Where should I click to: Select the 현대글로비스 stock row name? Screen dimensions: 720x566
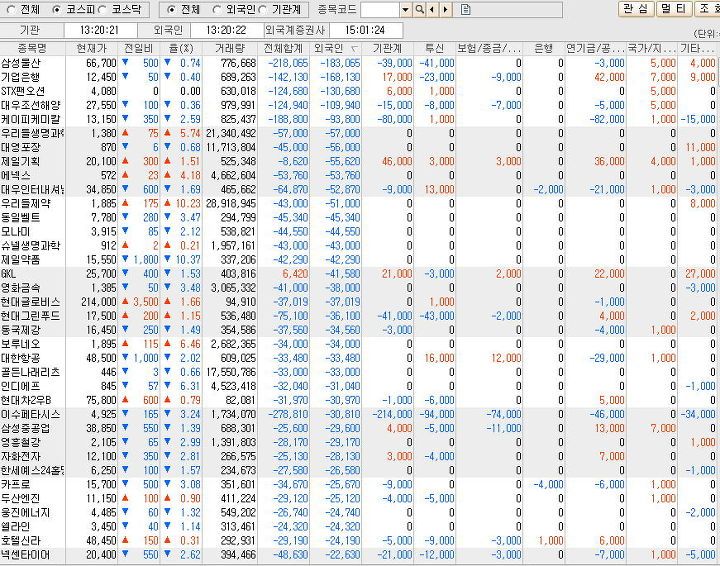(x=30, y=302)
